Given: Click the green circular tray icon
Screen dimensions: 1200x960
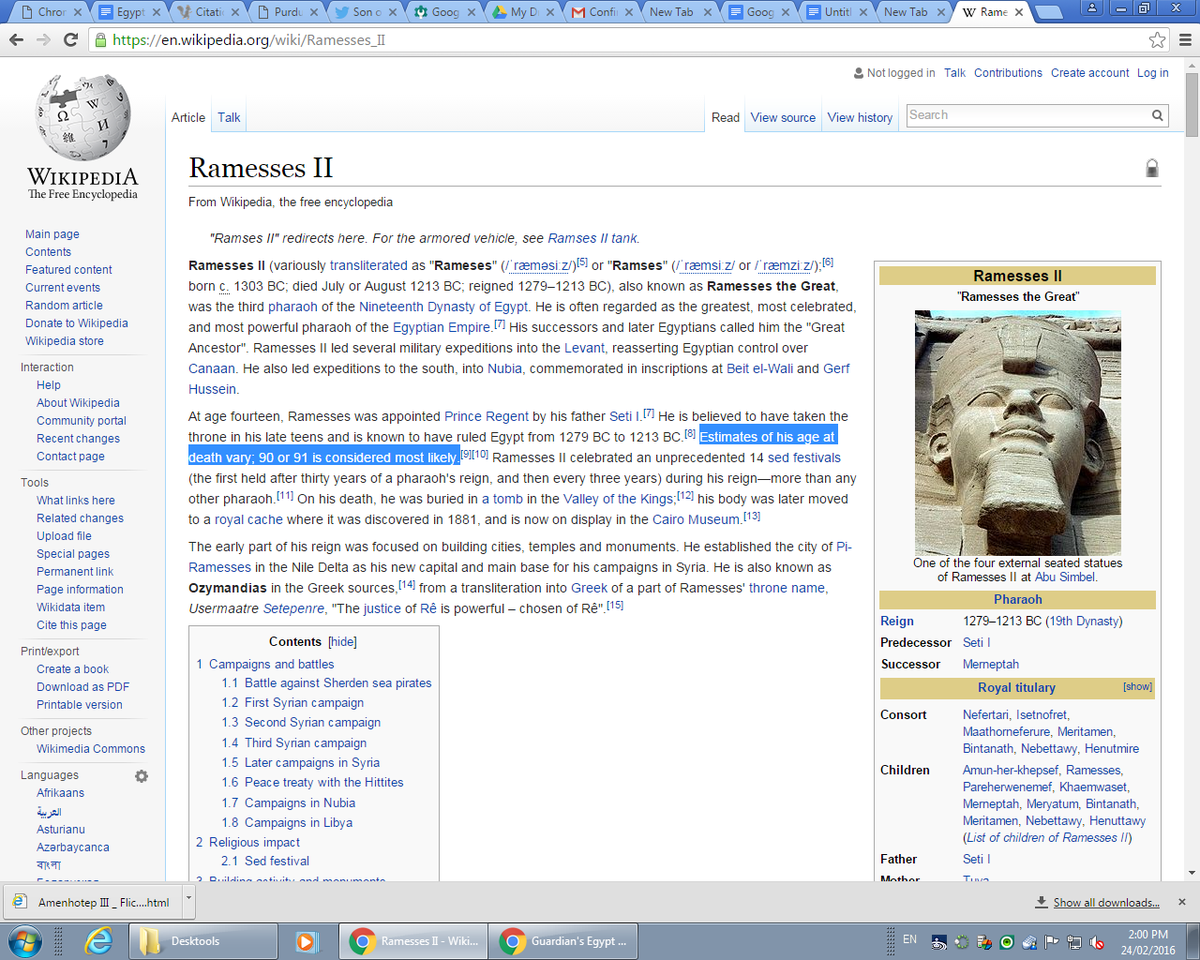Looking at the screenshot, I should [1007, 942].
